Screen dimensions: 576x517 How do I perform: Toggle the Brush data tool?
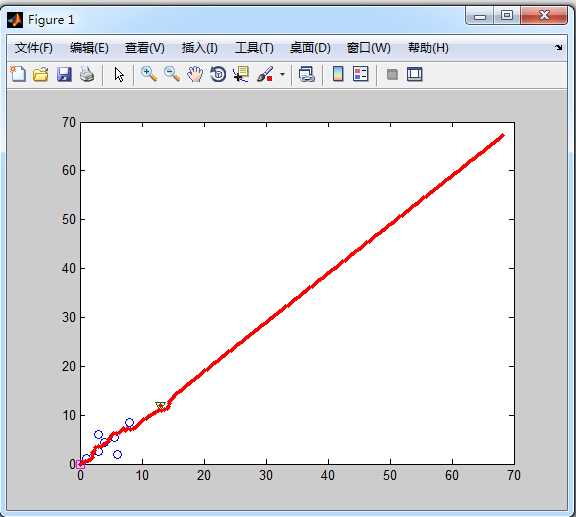tap(265, 74)
